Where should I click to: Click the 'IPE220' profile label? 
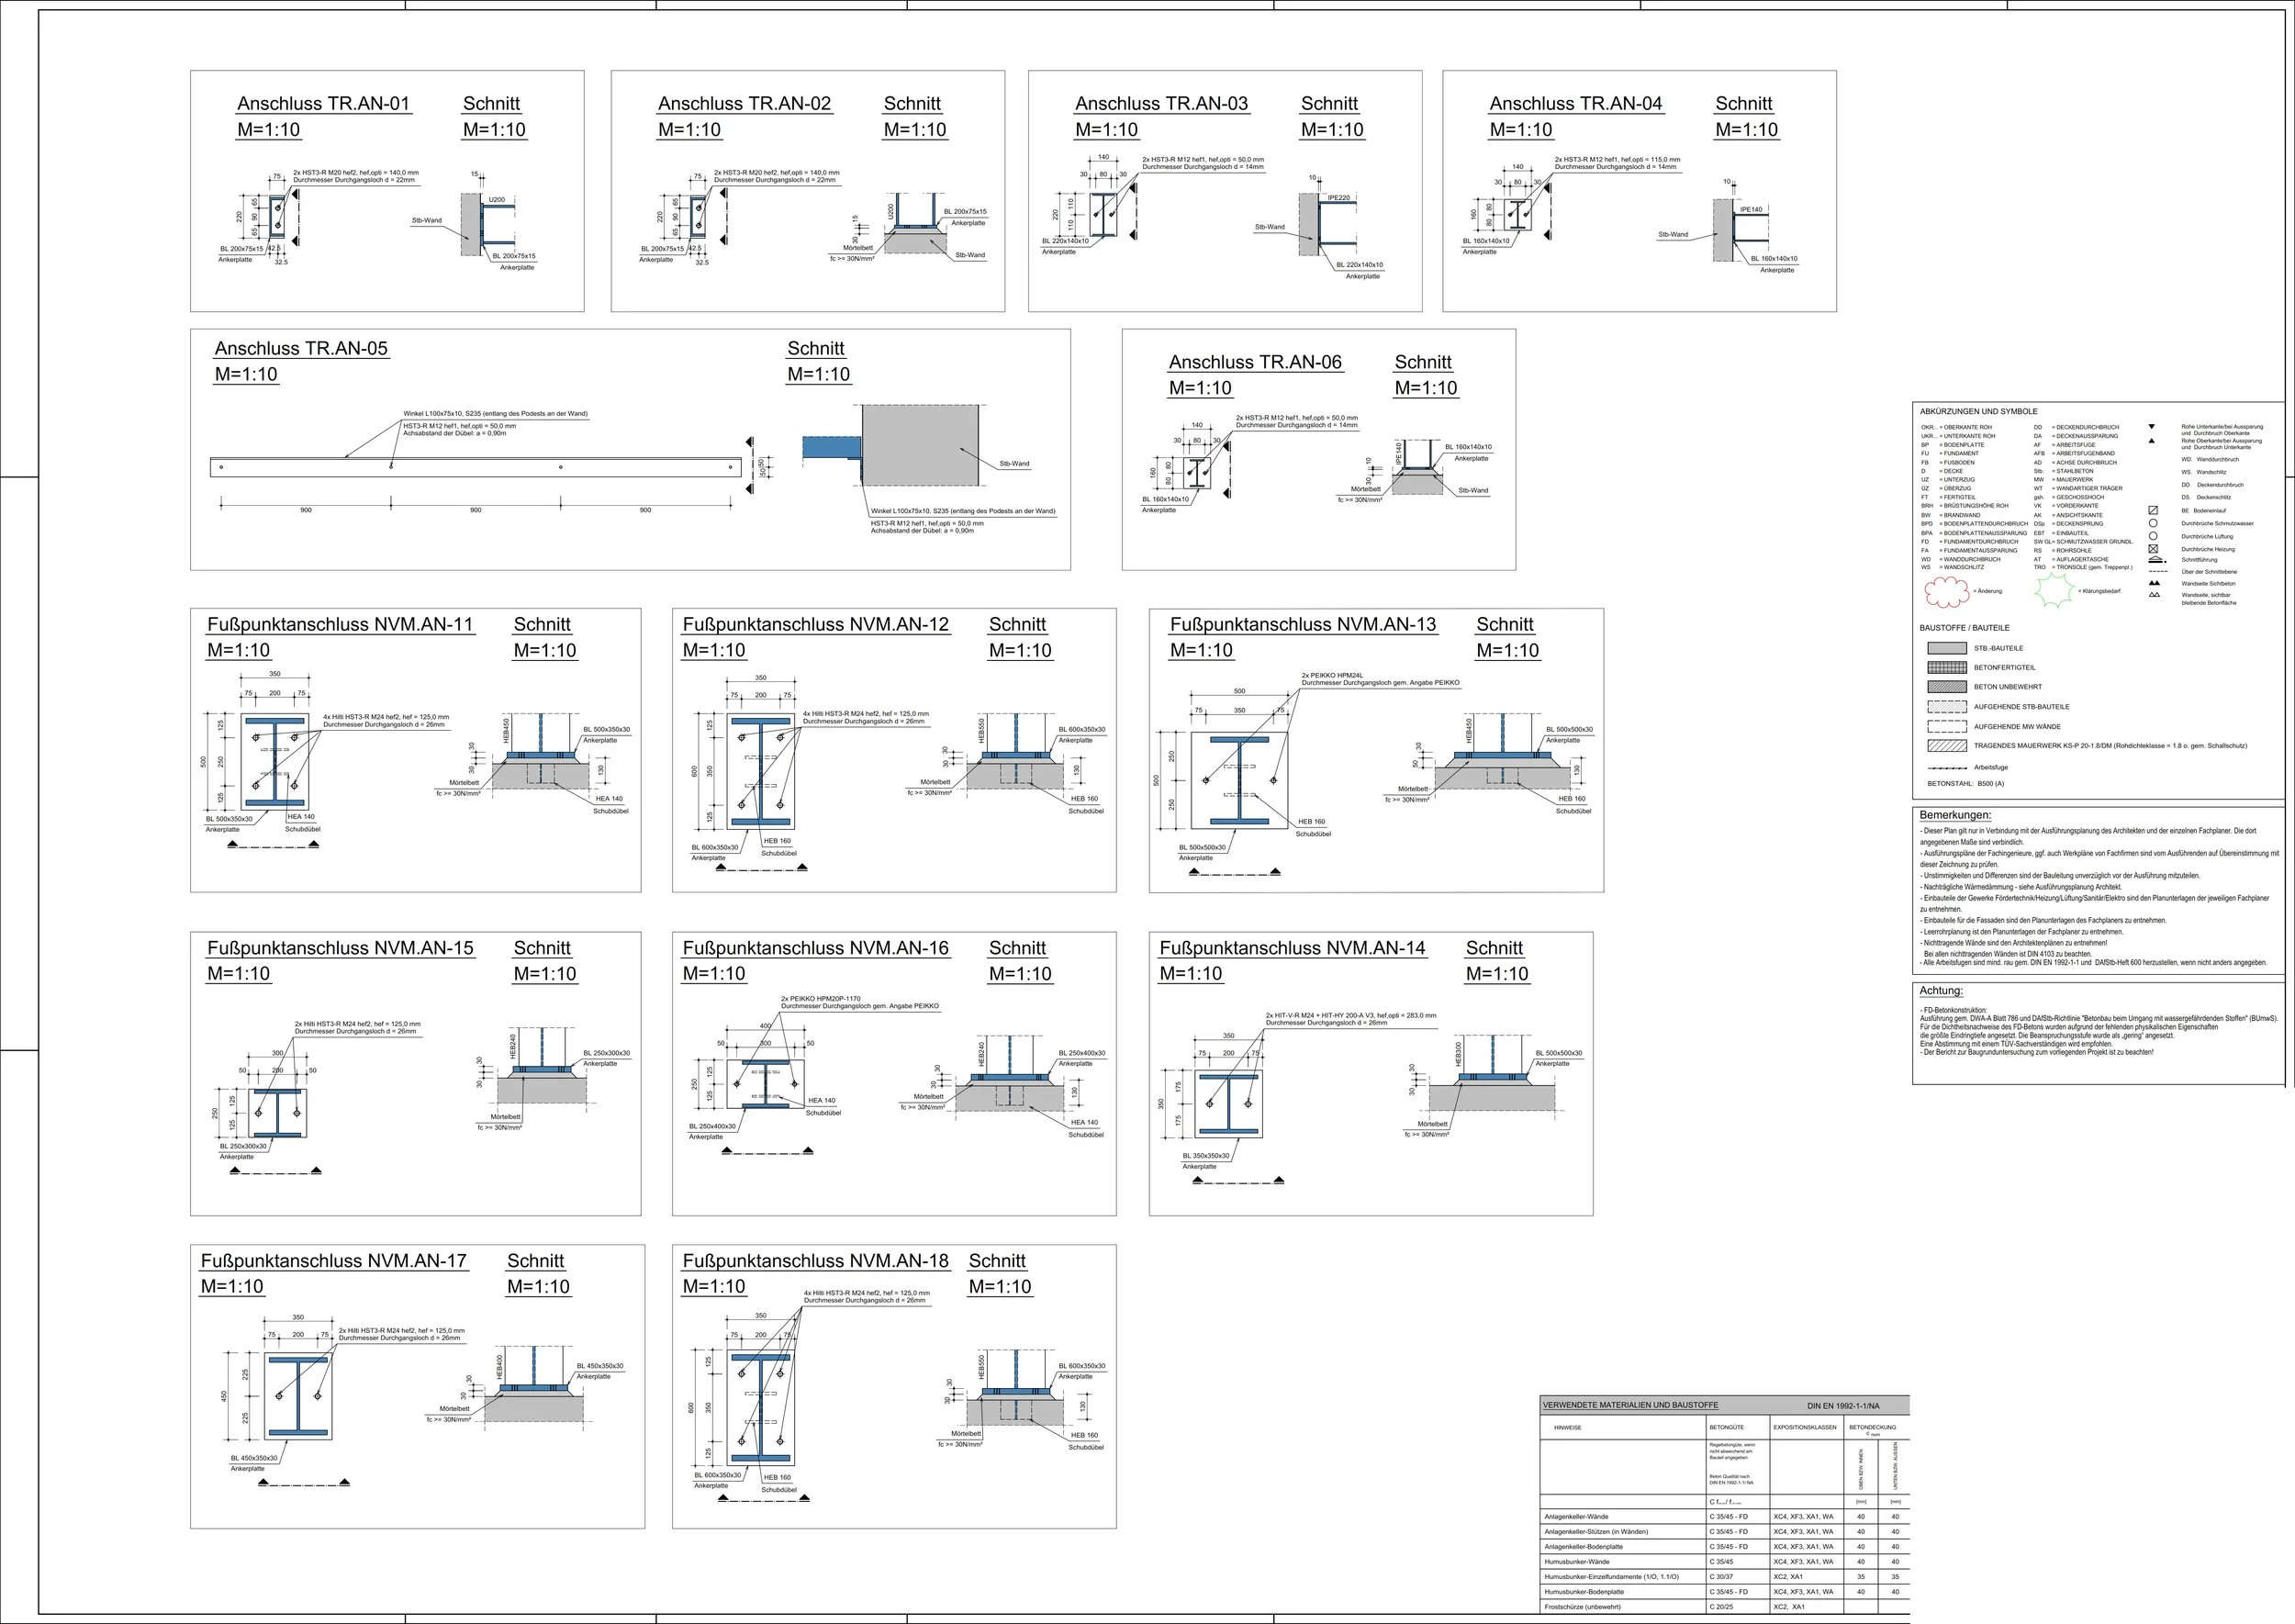[x=1338, y=198]
